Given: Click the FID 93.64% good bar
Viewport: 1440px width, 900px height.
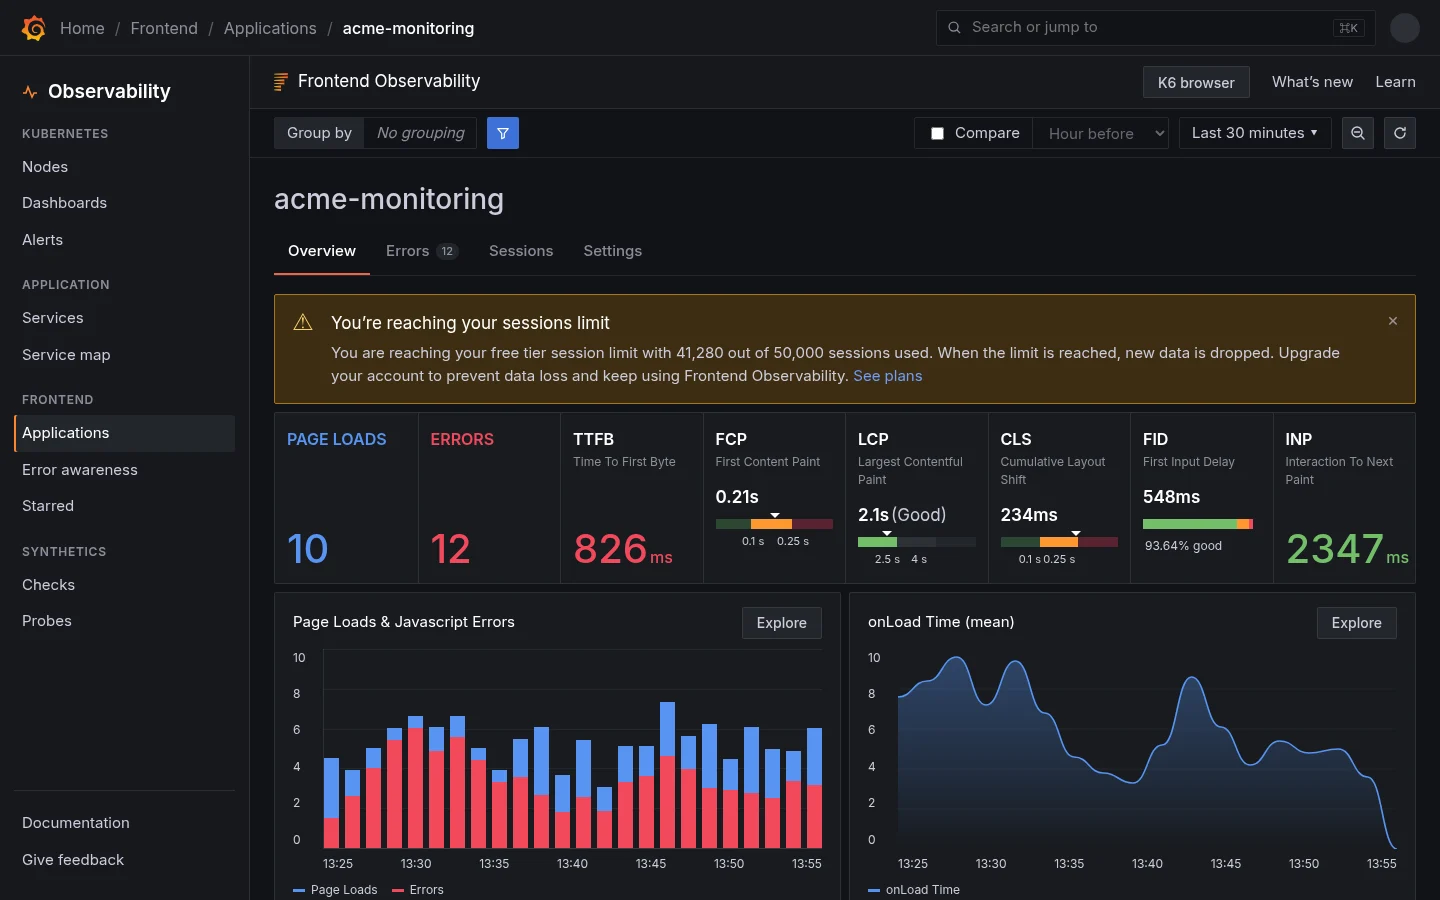Looking at the screenshot, I should pos(1198,524).
